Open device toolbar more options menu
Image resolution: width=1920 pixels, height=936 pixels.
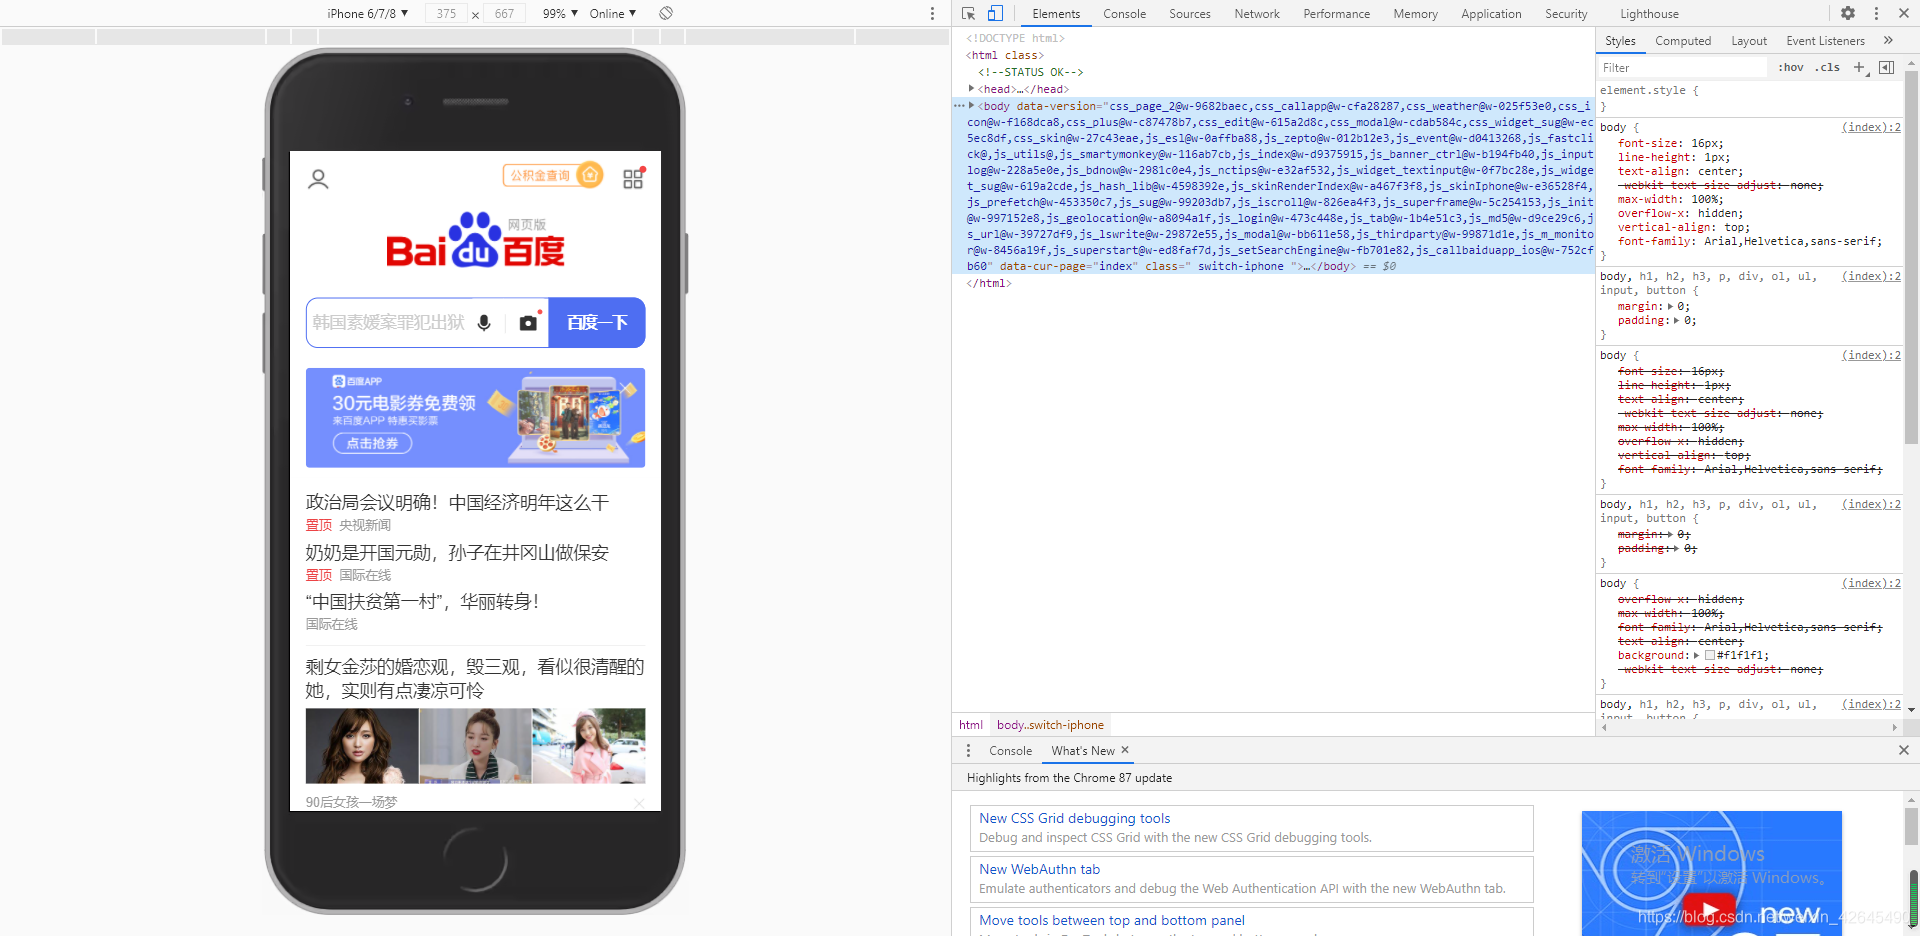(932, 13)
